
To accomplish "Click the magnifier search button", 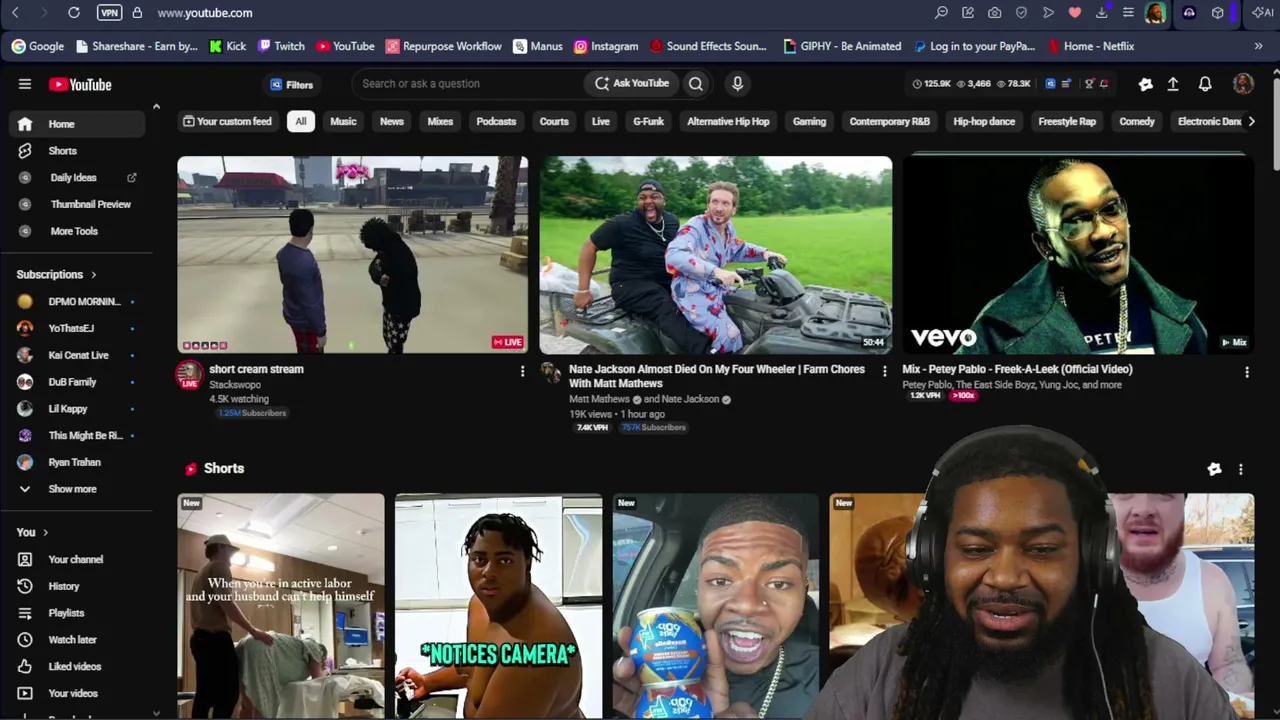I will pyautogui.click(x=696, y=84).
